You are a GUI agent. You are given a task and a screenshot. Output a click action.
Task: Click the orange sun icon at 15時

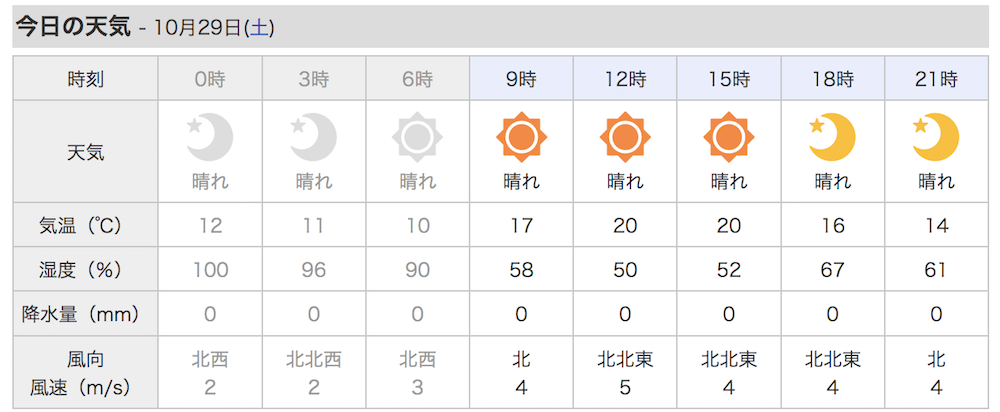(728, 136)
